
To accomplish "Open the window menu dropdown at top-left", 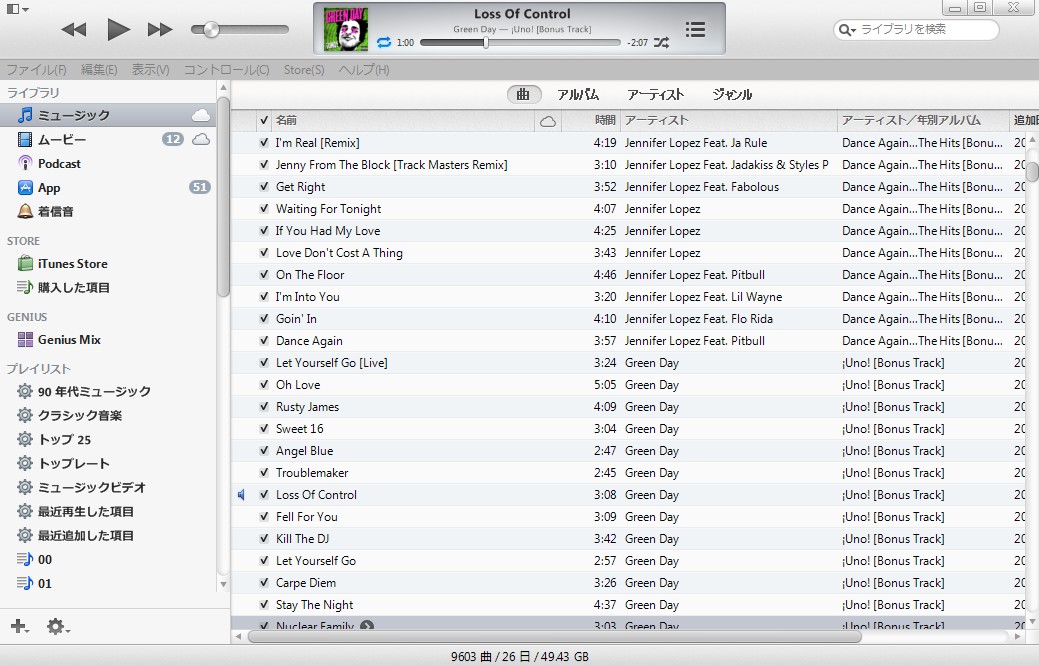I will (x=18, y=9).
